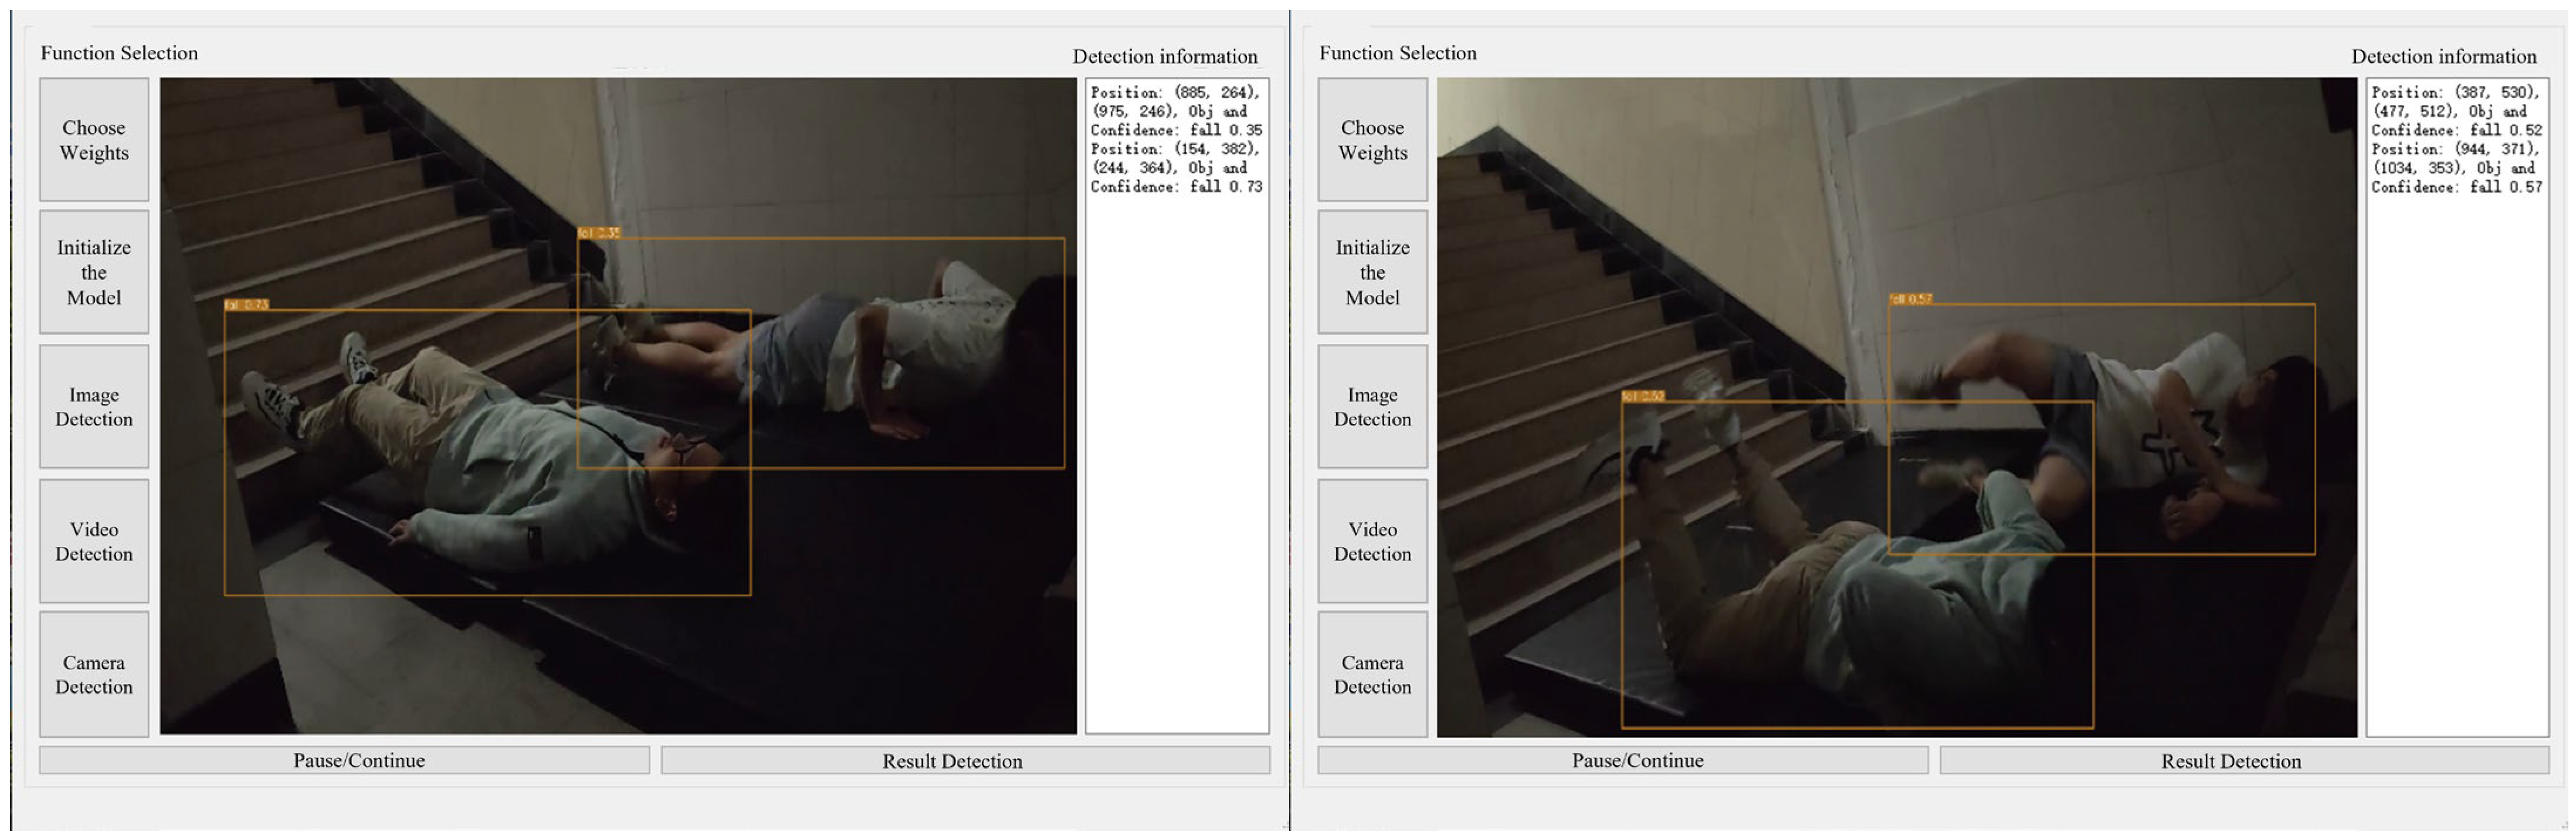
Task: Select Image Detection in right window
Action: coord(1372,407)
